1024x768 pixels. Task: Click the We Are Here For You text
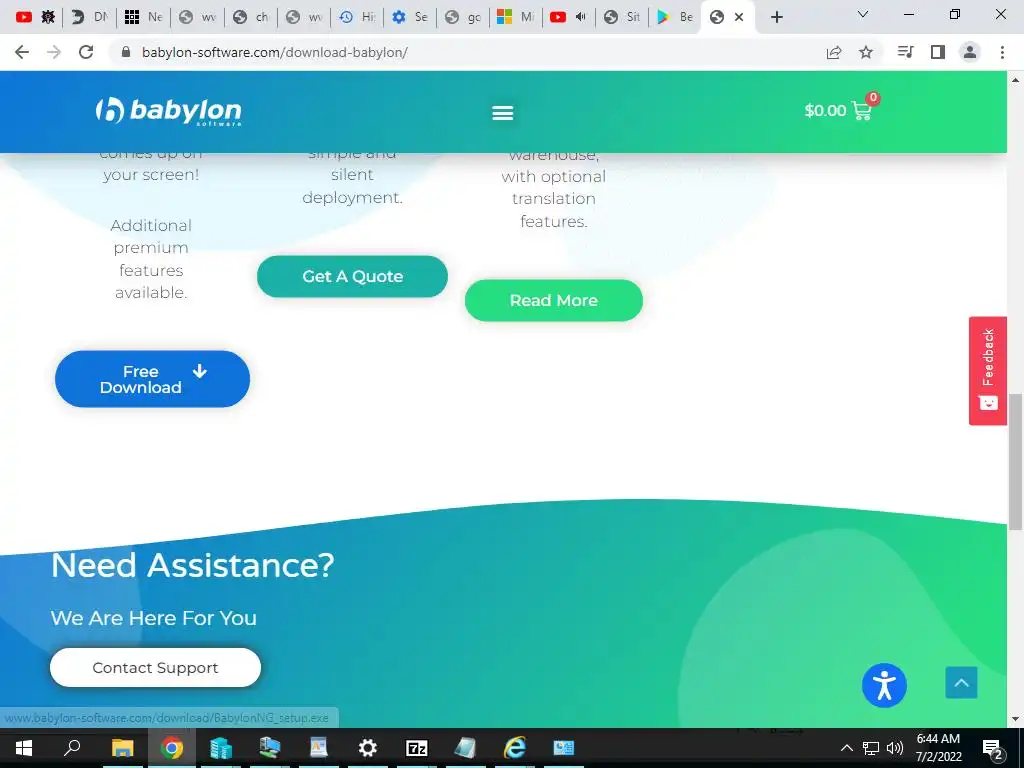pyautogui.click(x=153, y=618)
